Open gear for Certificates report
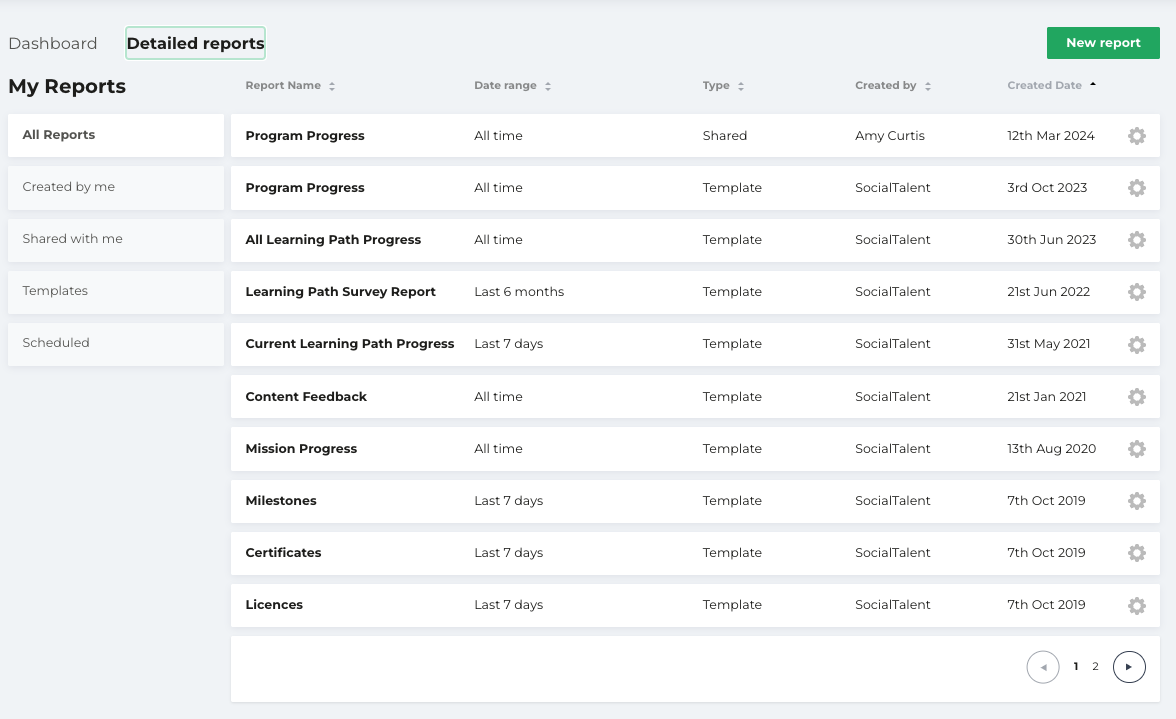This screenshot has width=1176, height=719. (1136, 553)
